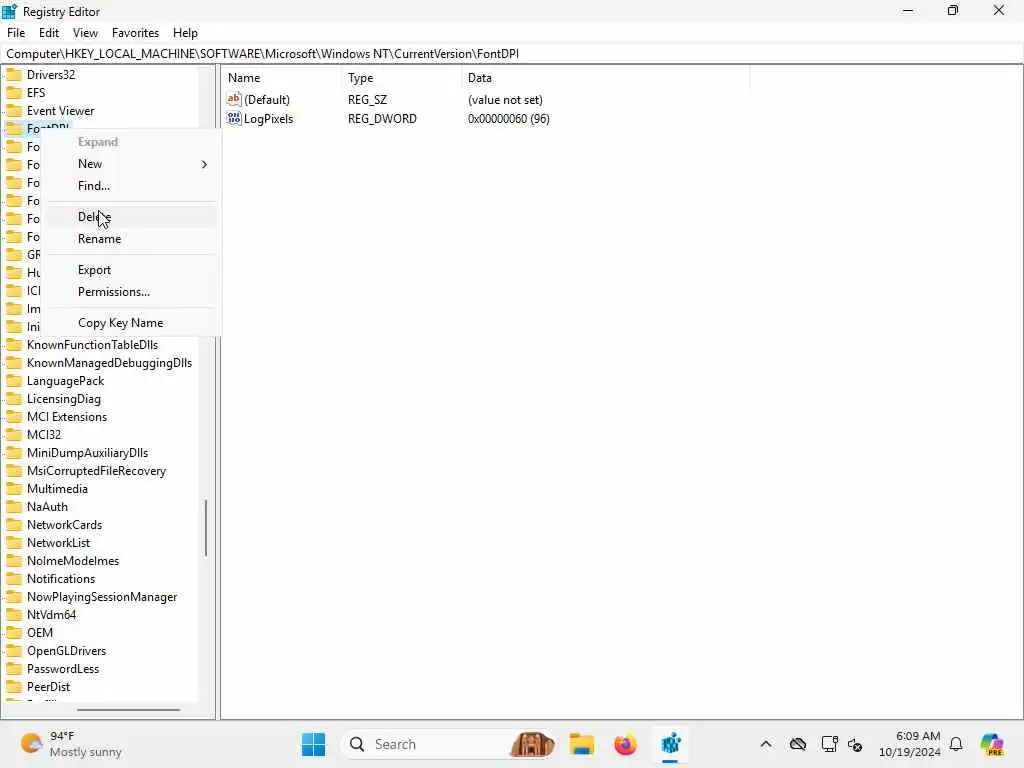Select the (Default) value name
Screen dimensions: 1024x768
(x=266, y=100)
